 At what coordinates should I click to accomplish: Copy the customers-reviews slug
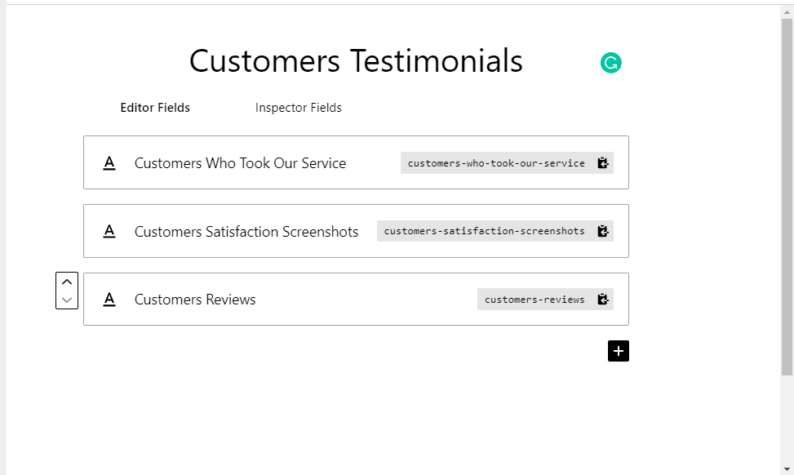pyautogui.click(x=603, y=299)
